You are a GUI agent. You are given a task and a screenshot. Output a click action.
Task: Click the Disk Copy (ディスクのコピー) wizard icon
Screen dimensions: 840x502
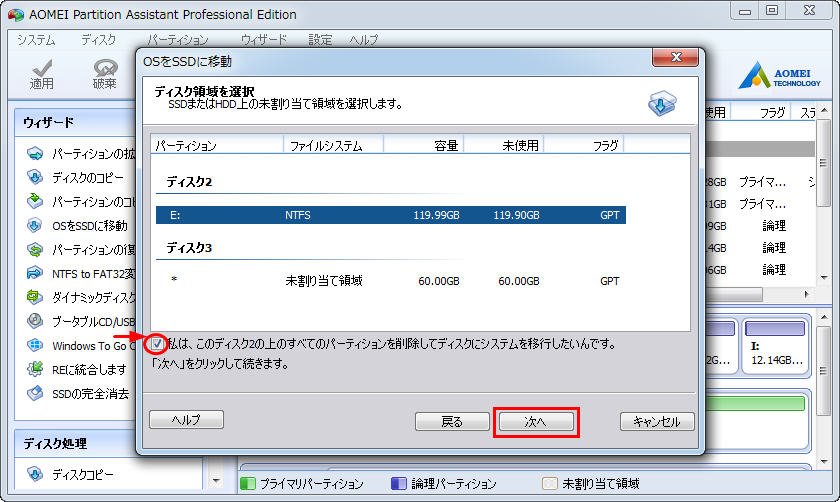(x=35, y=177)
